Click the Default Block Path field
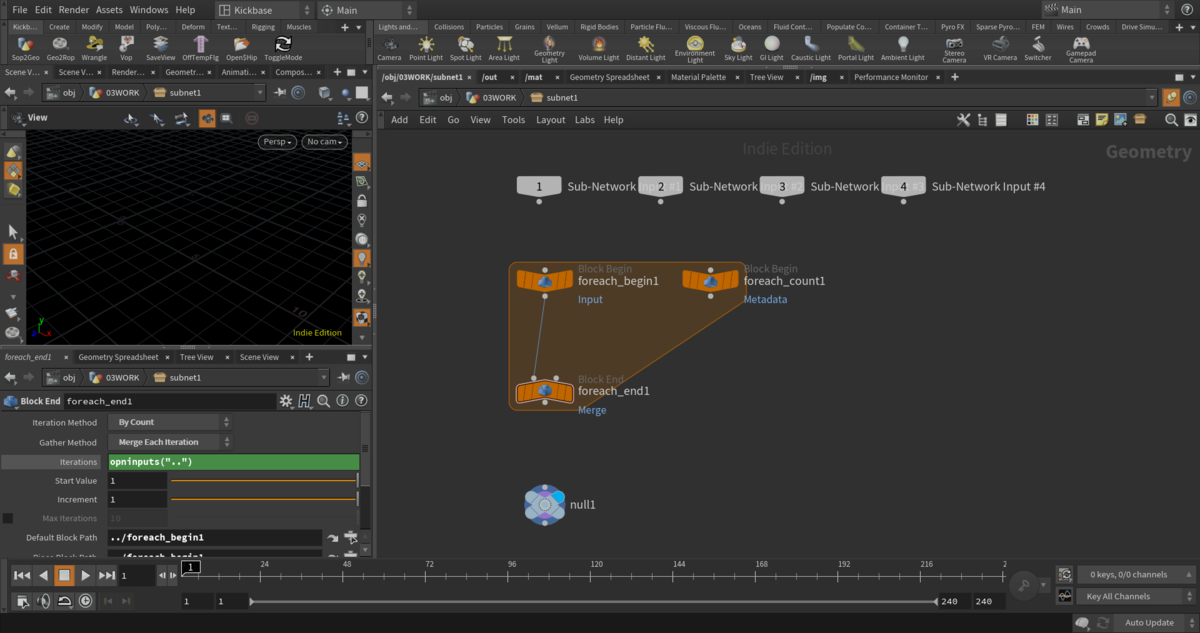The height and width of the screenshot is (633, 1200). tap(214, 538)
